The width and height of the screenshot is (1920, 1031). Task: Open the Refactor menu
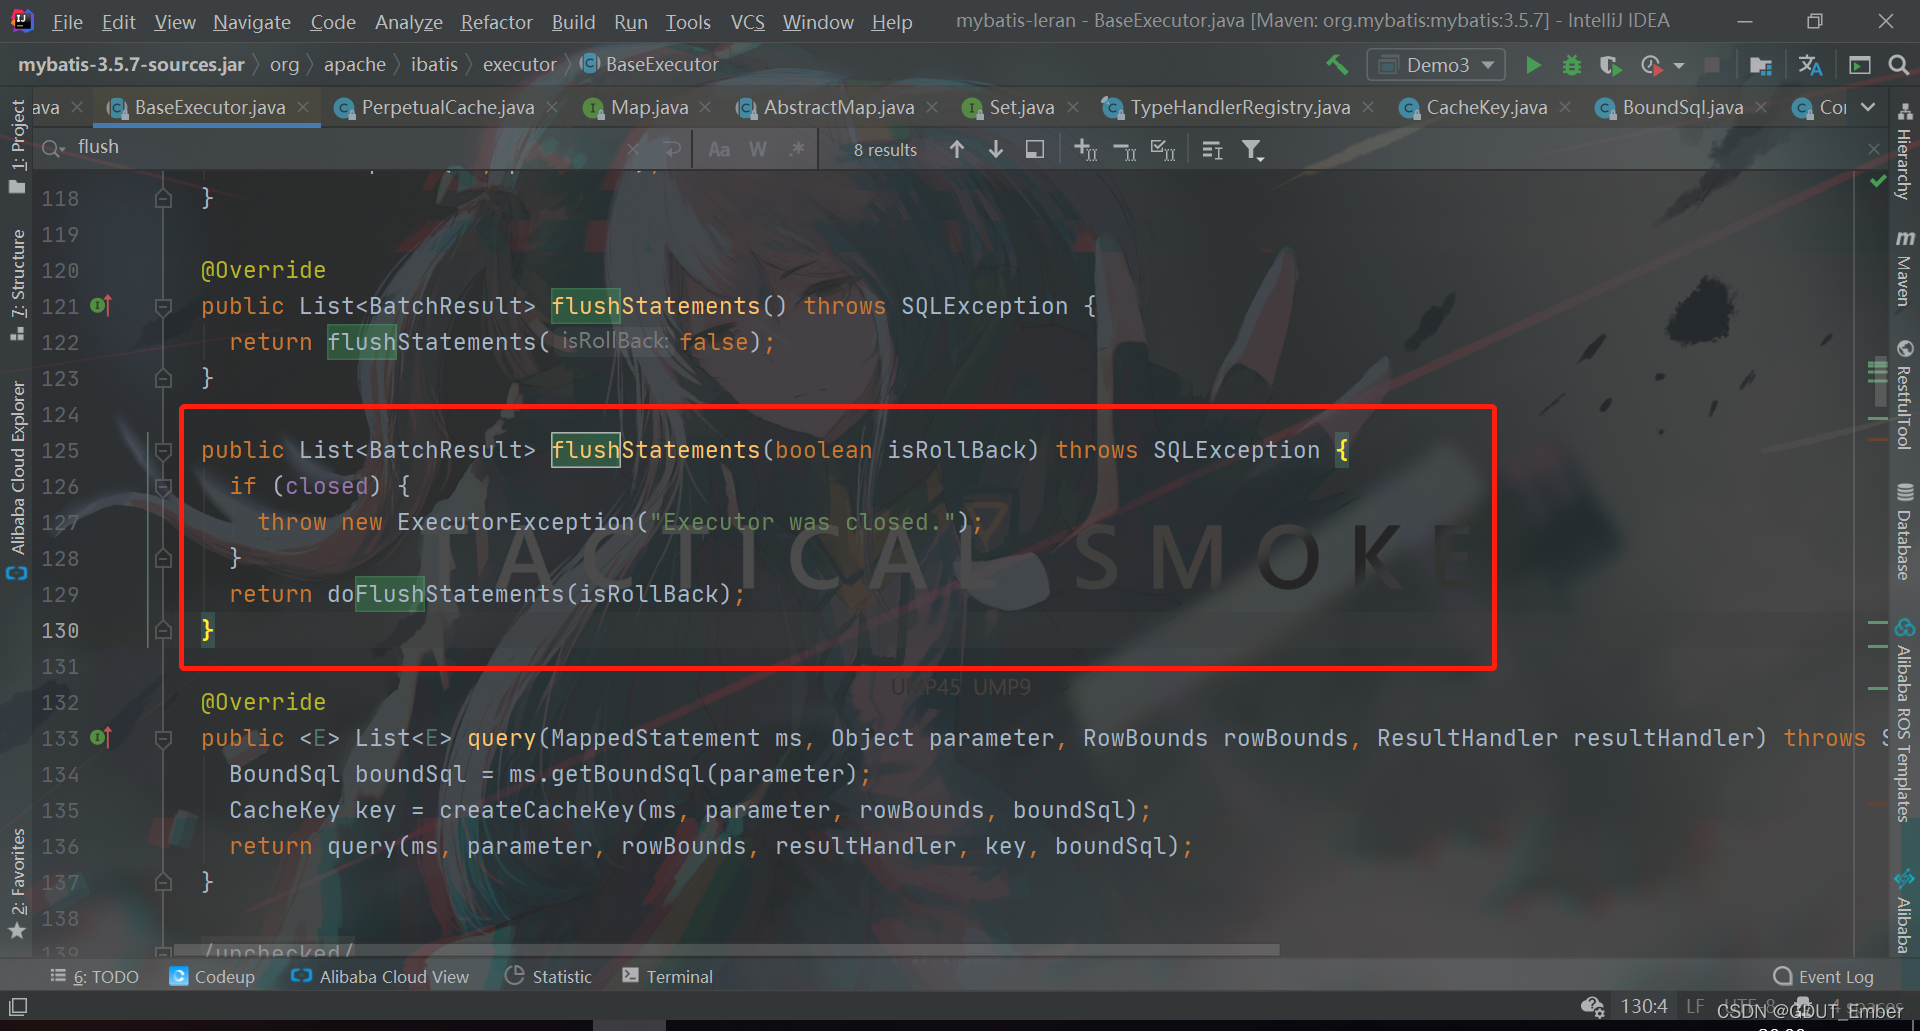tap(496, 21)
